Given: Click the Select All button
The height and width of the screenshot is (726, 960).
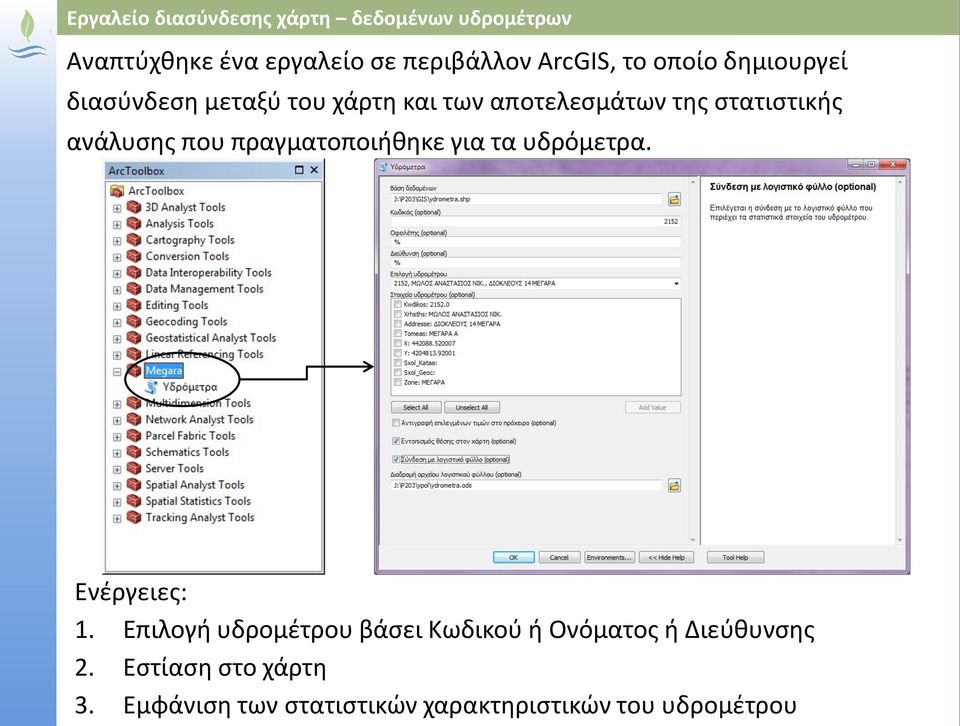Looking at the screenshot, I should (416, 408).
